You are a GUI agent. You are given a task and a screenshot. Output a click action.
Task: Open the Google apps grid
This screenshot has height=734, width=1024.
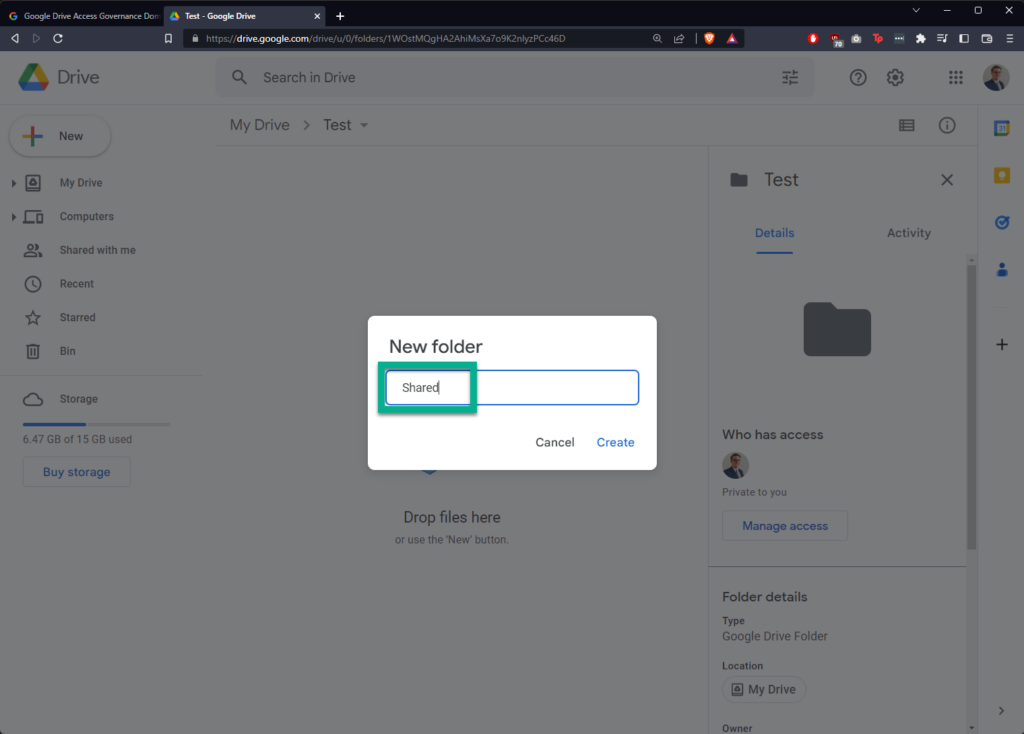point(955,77)
